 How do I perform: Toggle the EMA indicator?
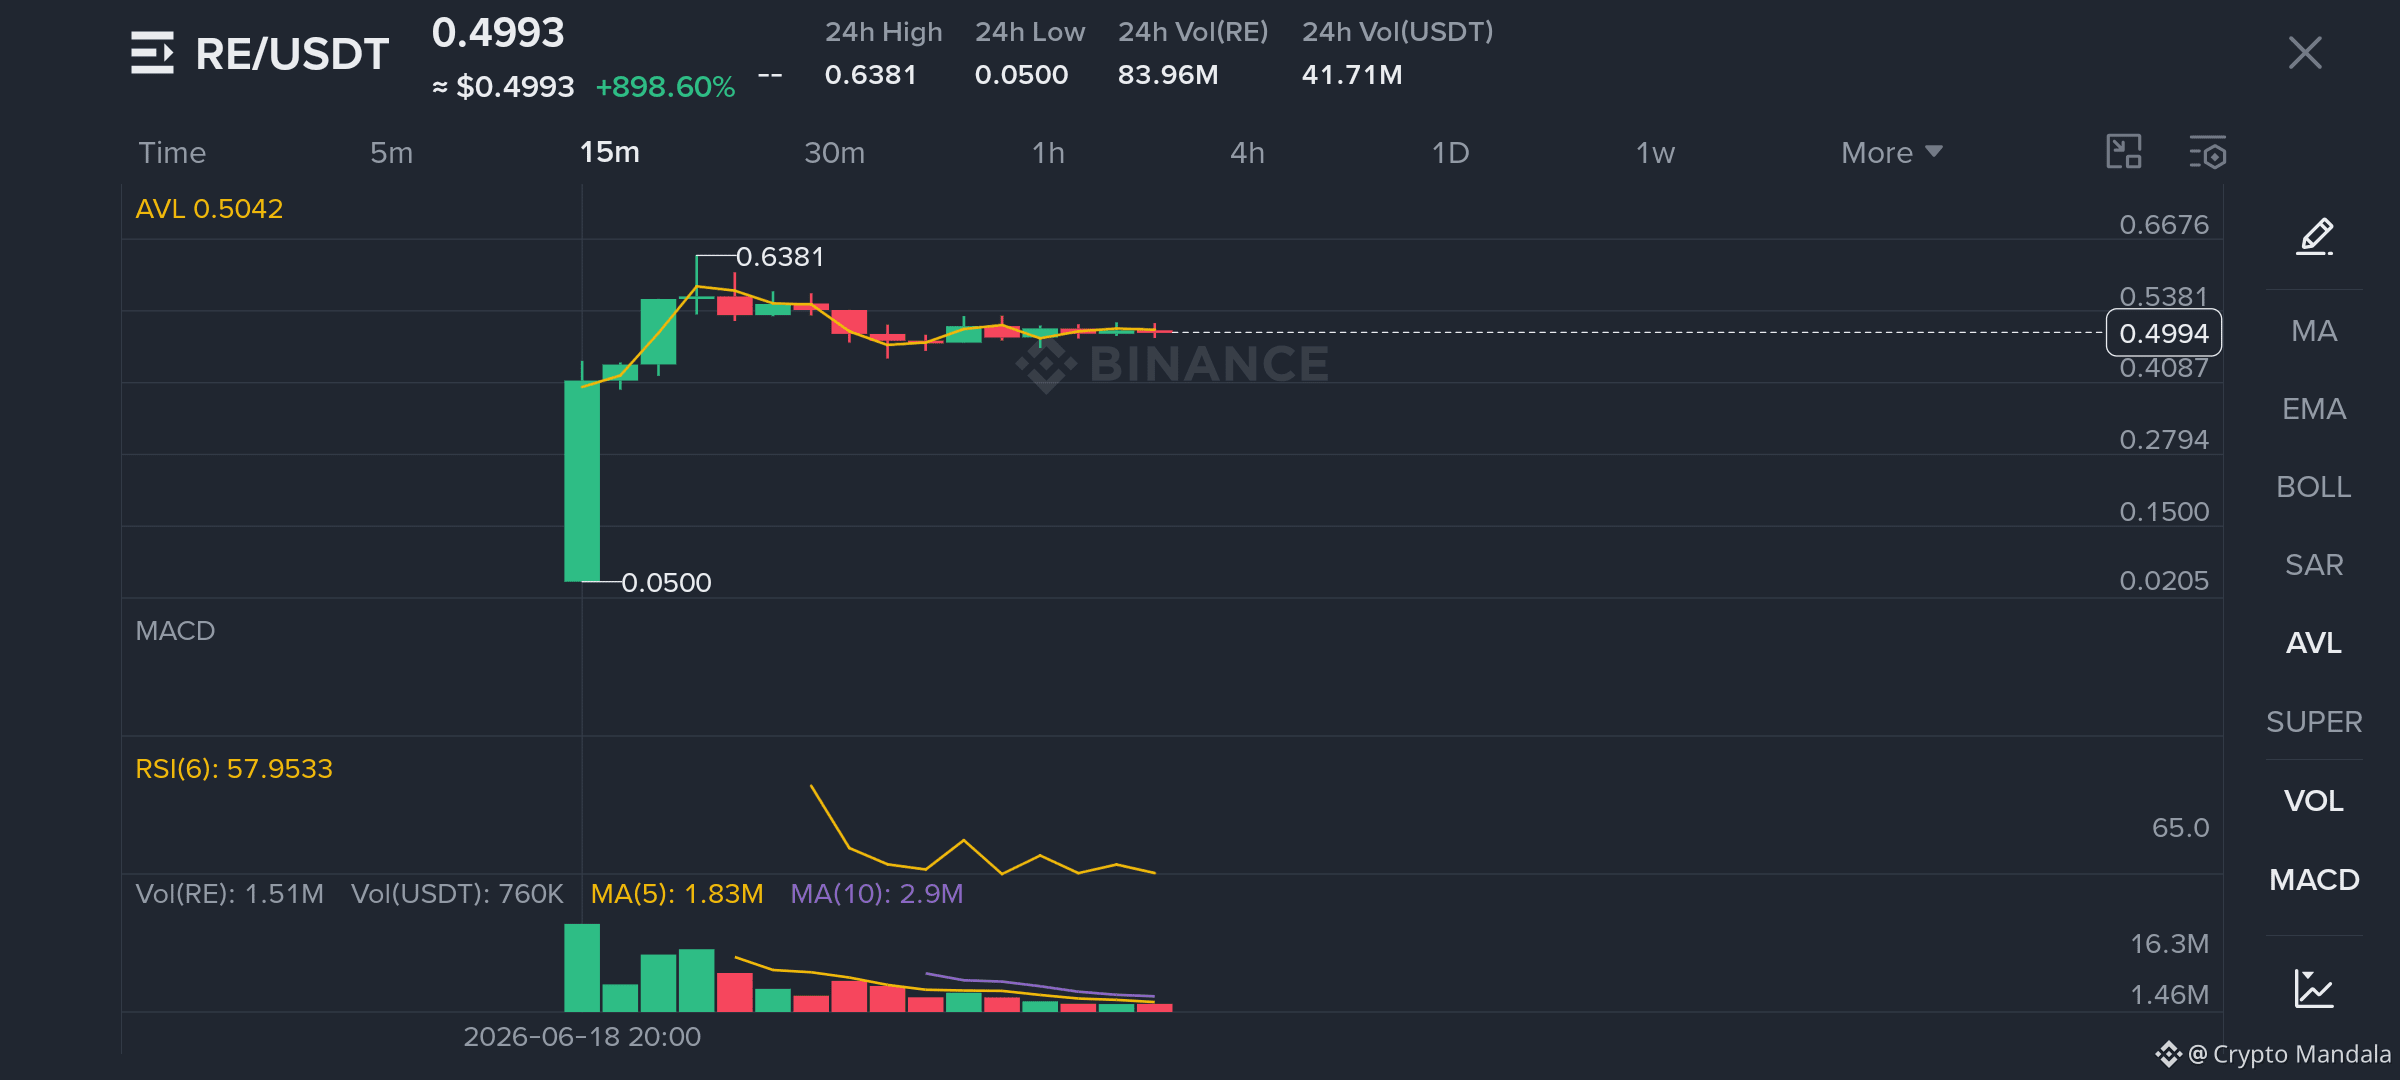click(2314, 409)
